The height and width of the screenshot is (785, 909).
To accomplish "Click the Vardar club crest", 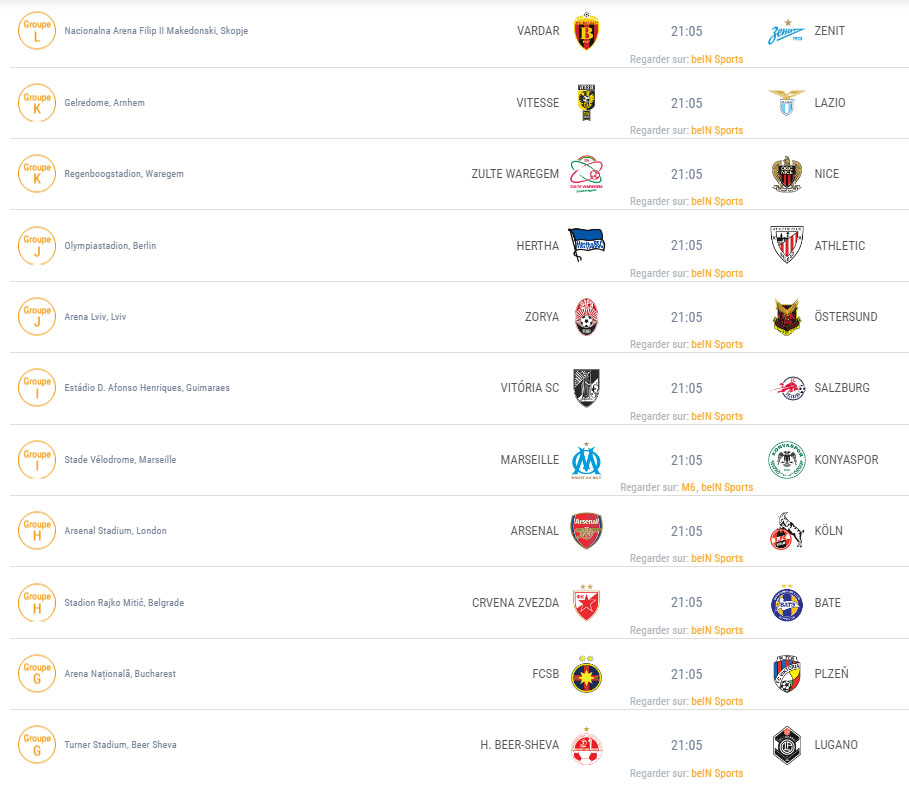I will click(586, 31).
